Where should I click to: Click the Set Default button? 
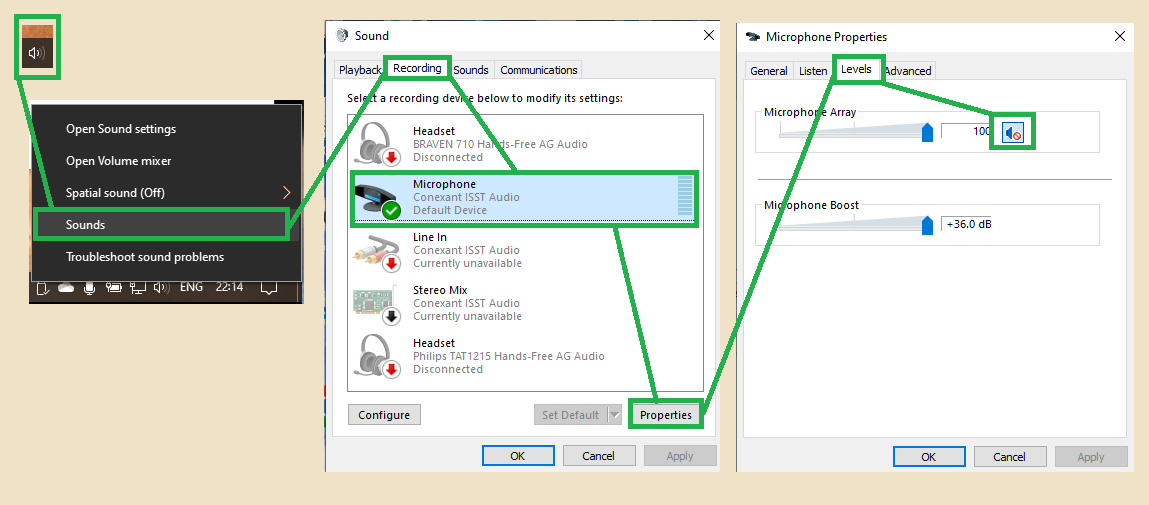pos(571,415)
